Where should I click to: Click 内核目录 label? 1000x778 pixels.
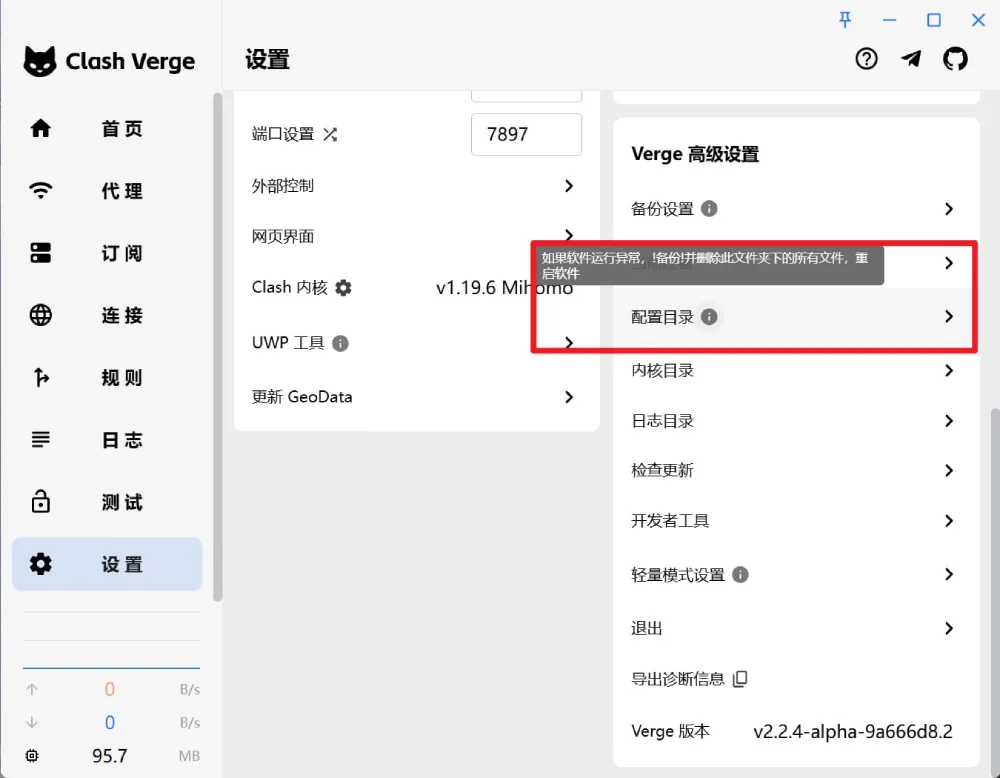click(x=662, y=371)
